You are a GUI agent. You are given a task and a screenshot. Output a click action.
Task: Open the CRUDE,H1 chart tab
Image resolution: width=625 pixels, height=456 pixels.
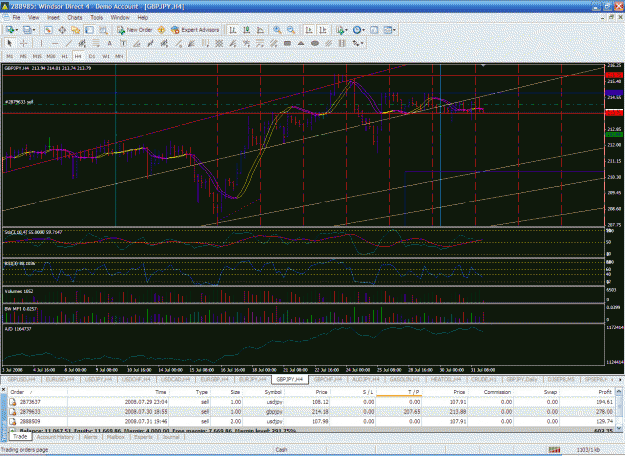(483, 379)
